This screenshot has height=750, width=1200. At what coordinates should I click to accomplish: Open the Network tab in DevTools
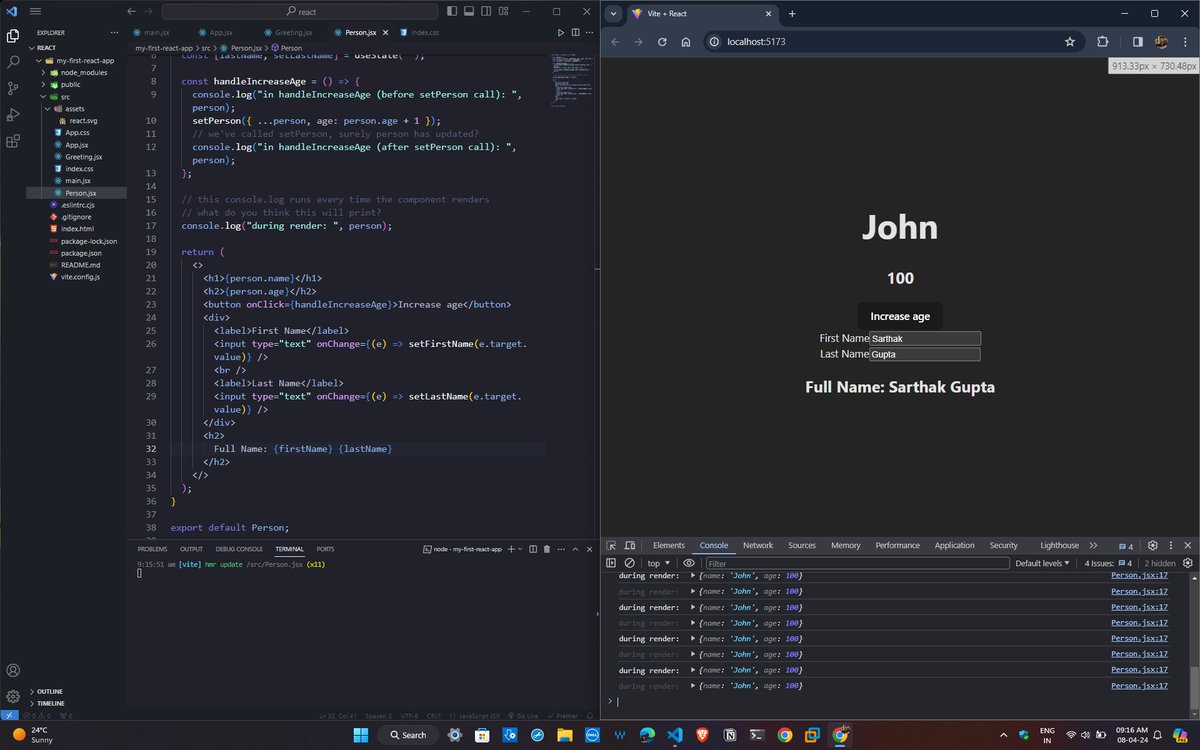click(758, 545)
